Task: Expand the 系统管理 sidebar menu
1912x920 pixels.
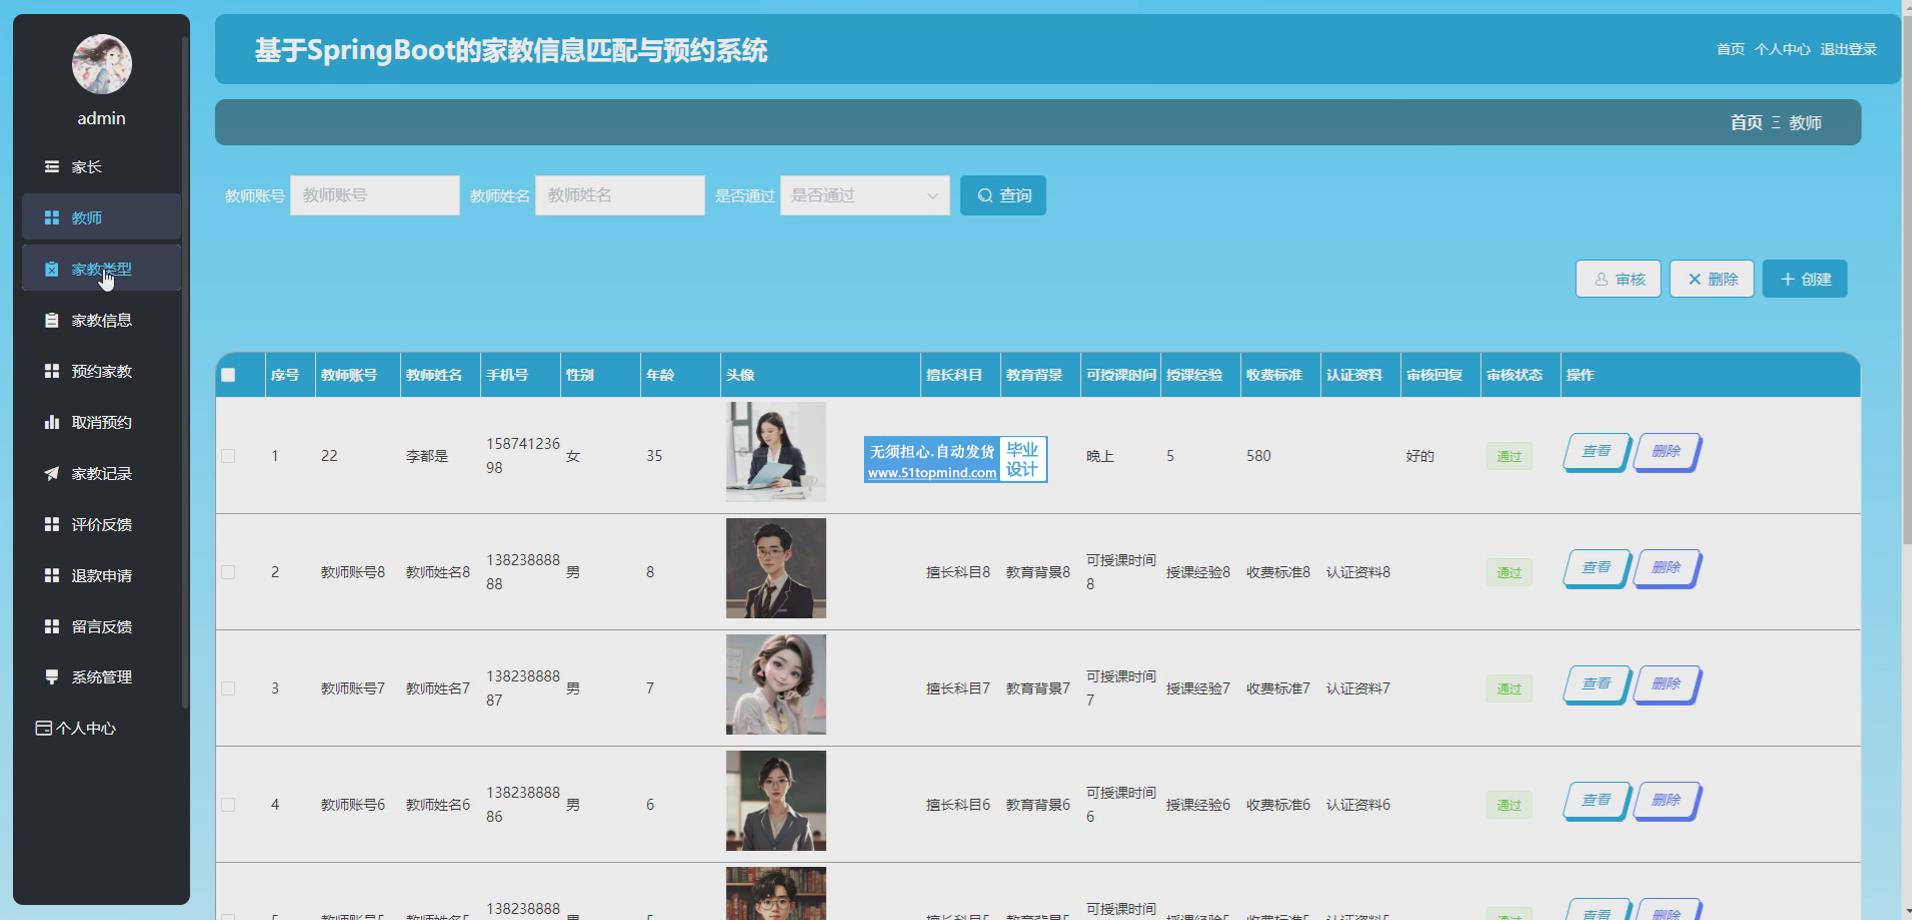Action: tap(101, 677)
